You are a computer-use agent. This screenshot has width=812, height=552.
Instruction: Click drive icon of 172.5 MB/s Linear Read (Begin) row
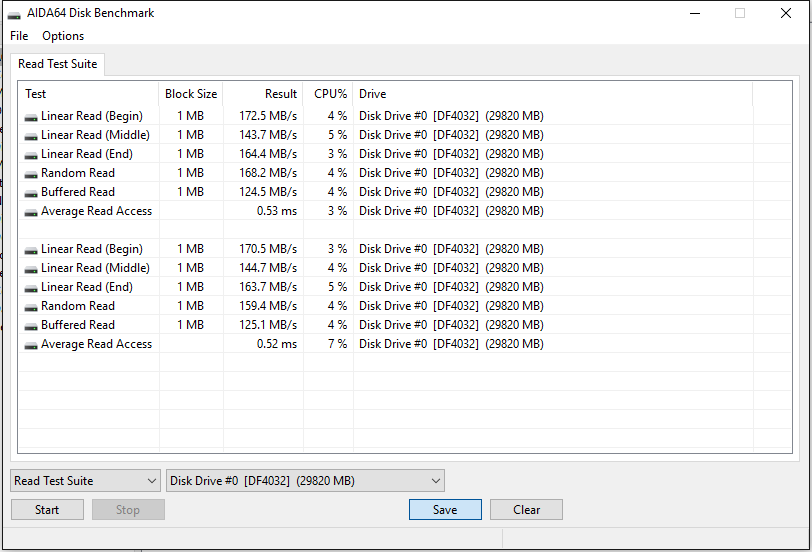click(x=31, y=116)
